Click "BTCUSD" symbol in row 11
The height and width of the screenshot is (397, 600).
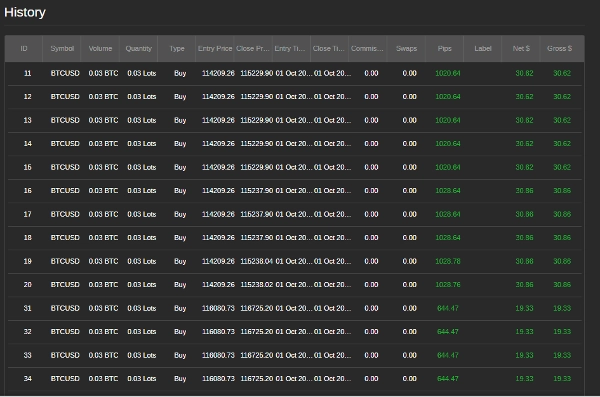coord(65,74)
